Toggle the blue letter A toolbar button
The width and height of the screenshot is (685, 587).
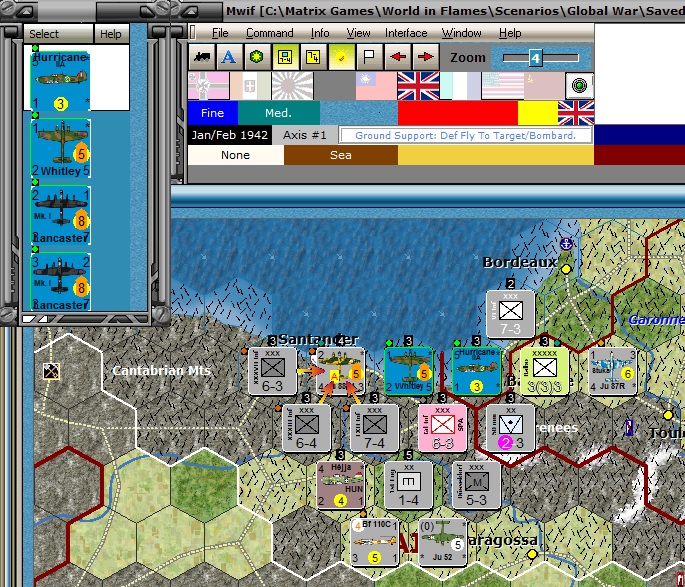(228, 57)
